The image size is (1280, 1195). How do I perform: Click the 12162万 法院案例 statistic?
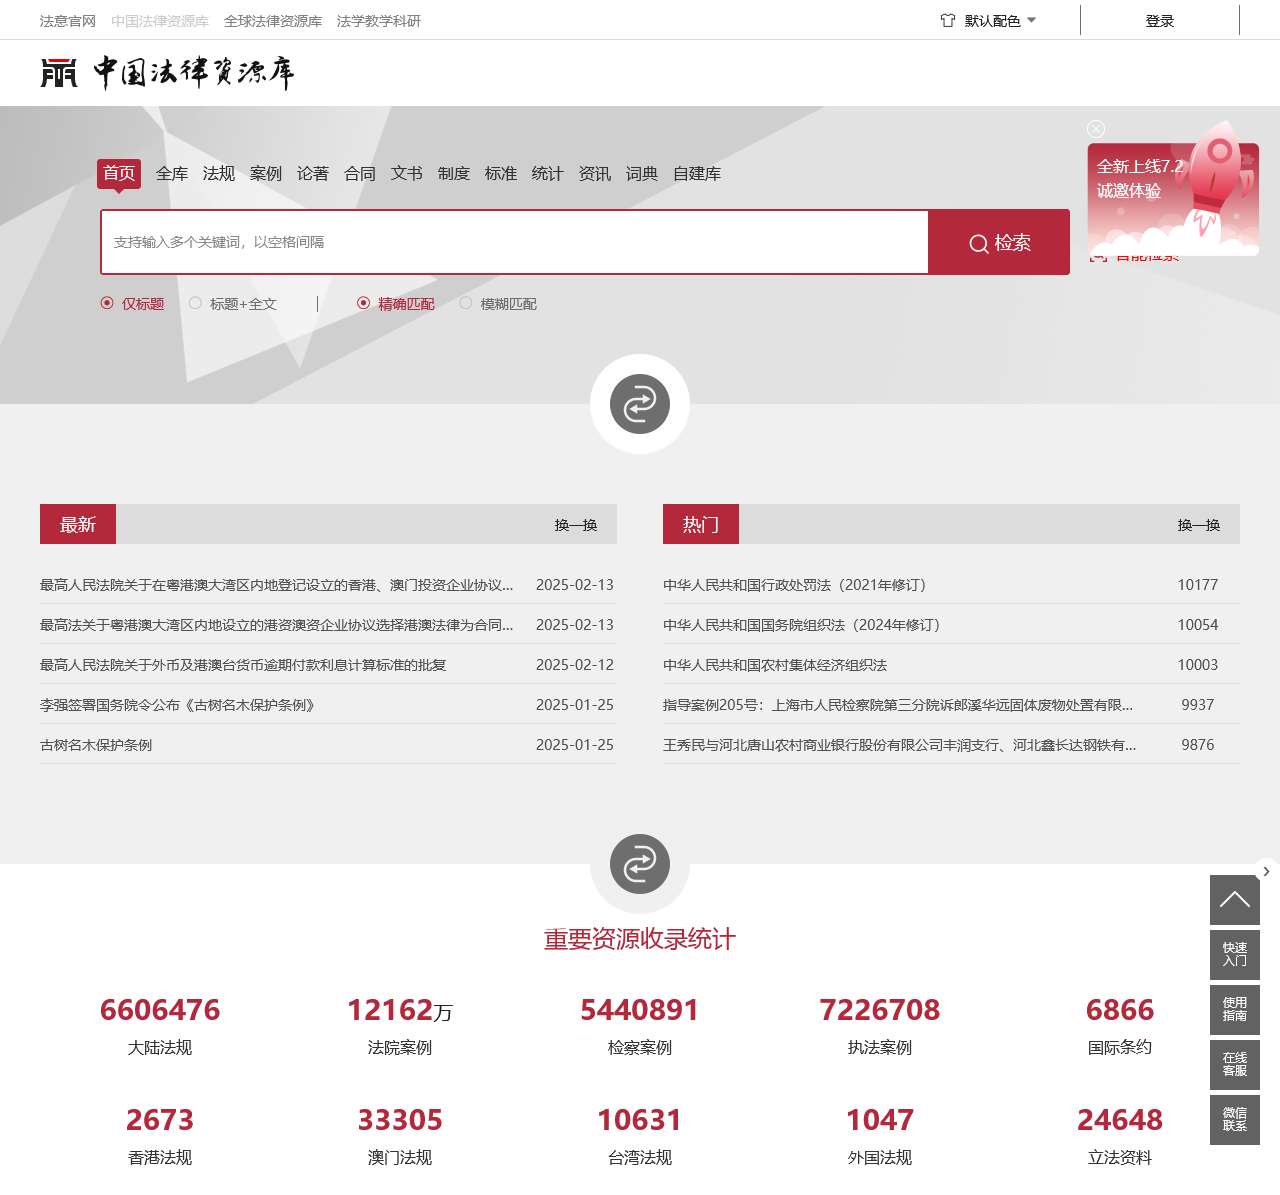pos(400,1027)
